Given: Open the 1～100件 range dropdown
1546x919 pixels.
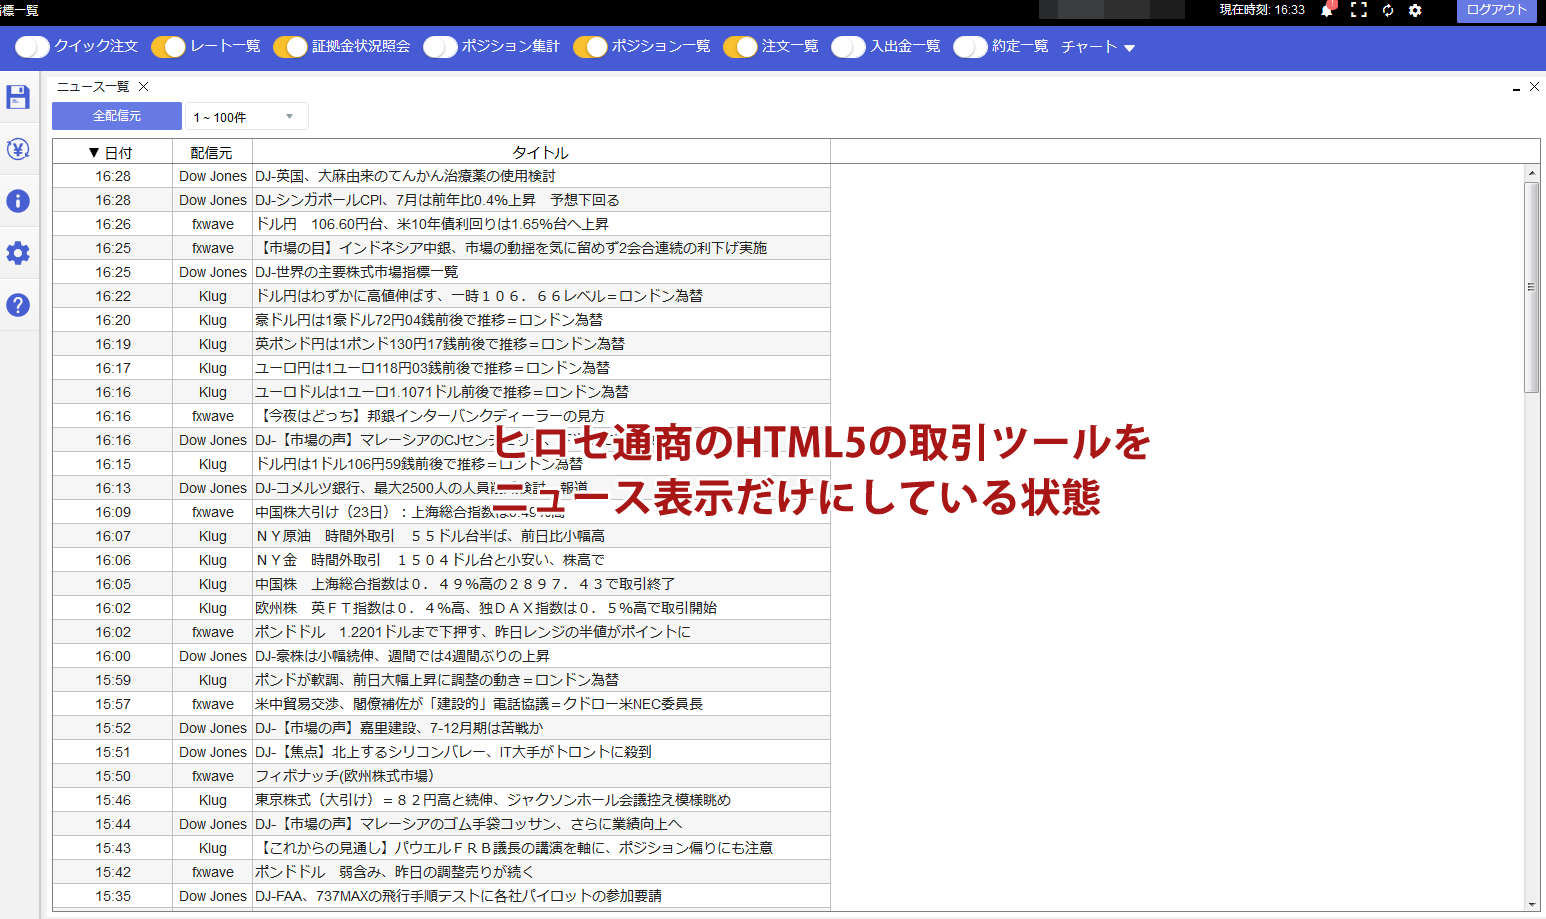Looking at the screenshot, I should (246, 117).
